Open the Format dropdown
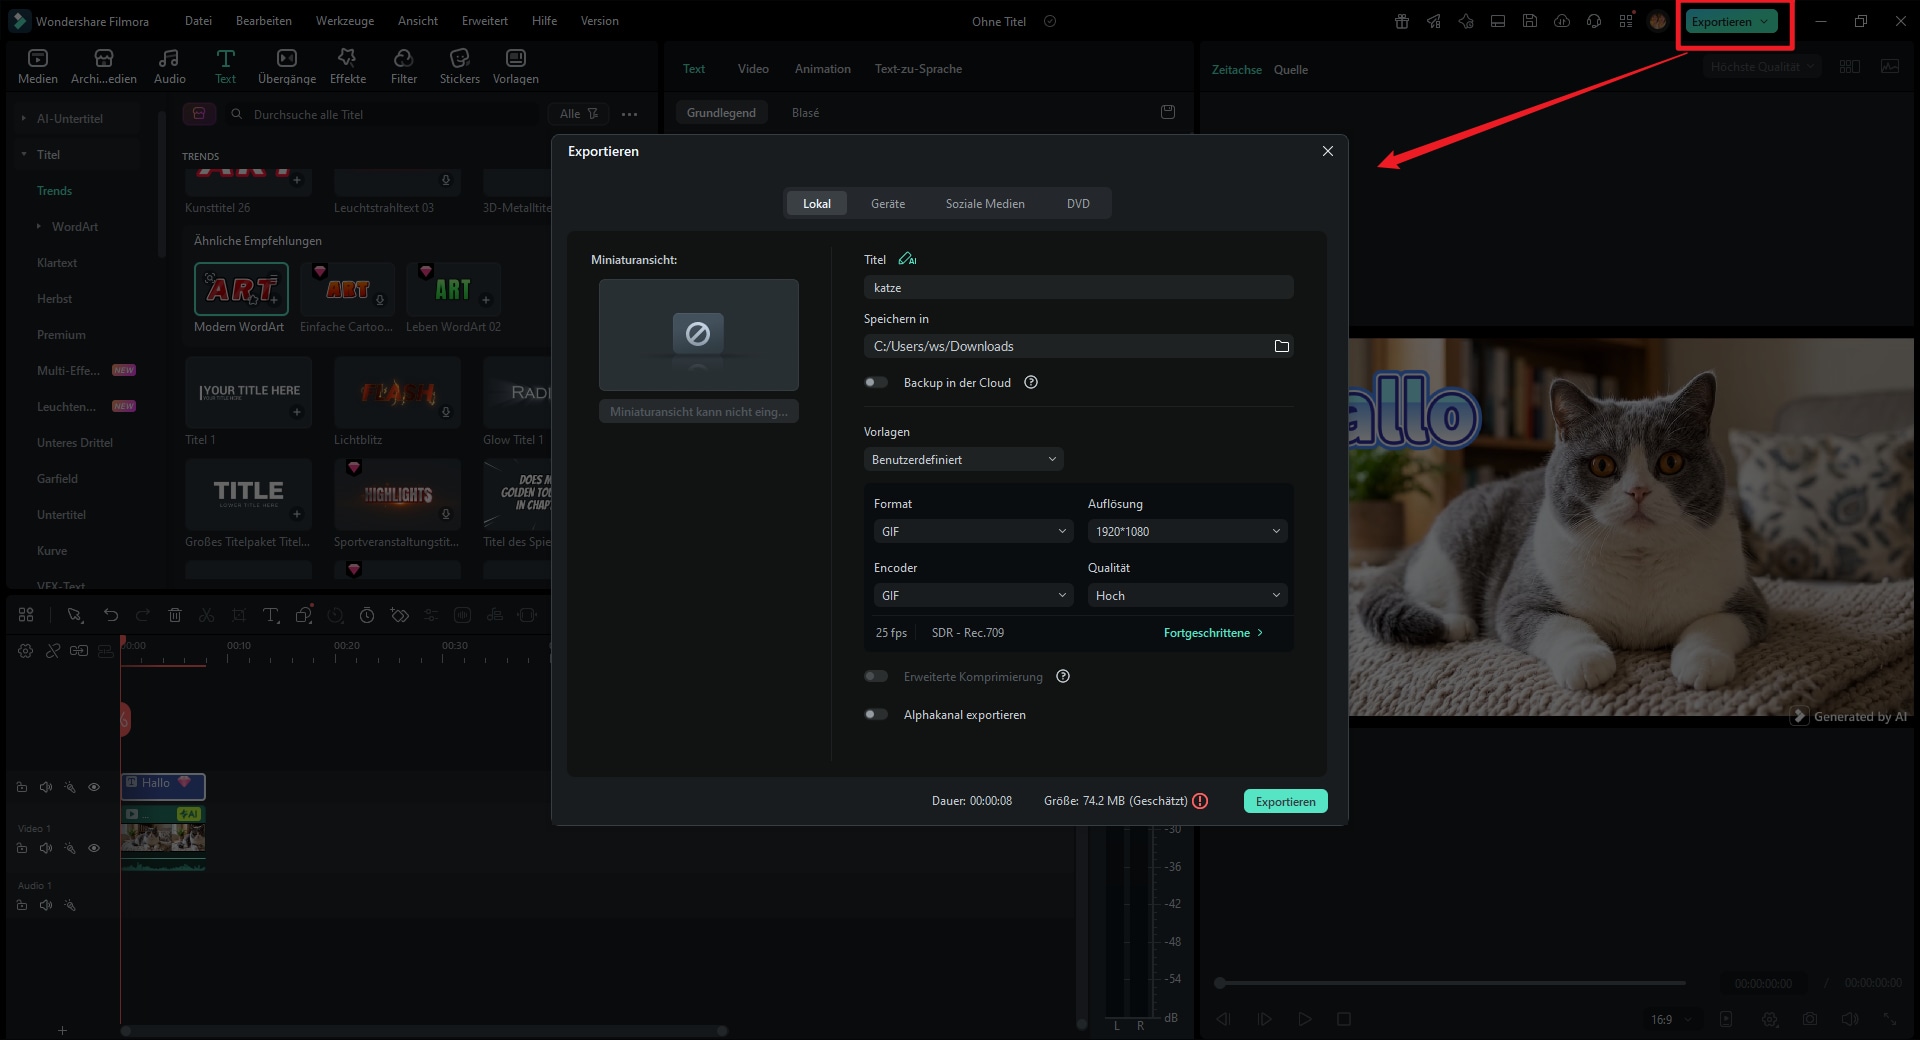 pyautogui.click(x=973, y=531)
